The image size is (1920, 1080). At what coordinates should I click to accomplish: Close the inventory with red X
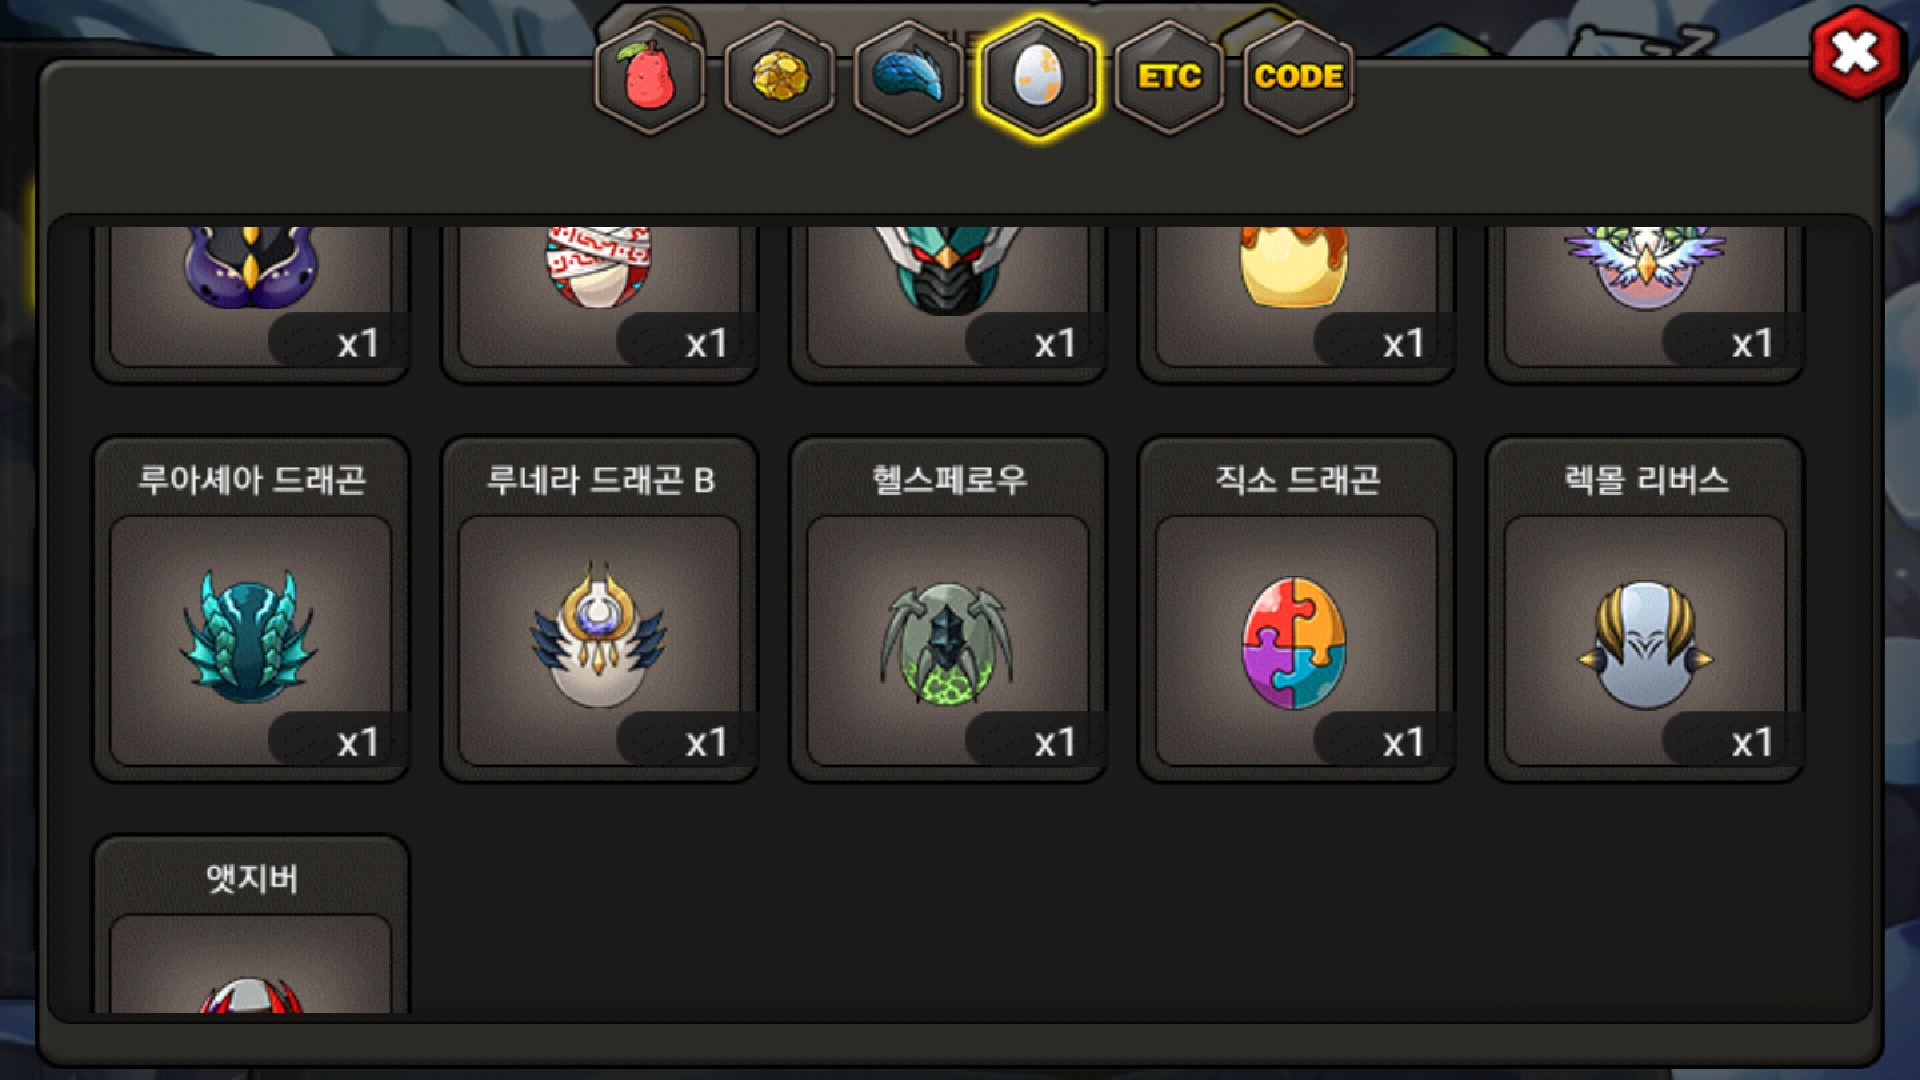(1856, 53)
